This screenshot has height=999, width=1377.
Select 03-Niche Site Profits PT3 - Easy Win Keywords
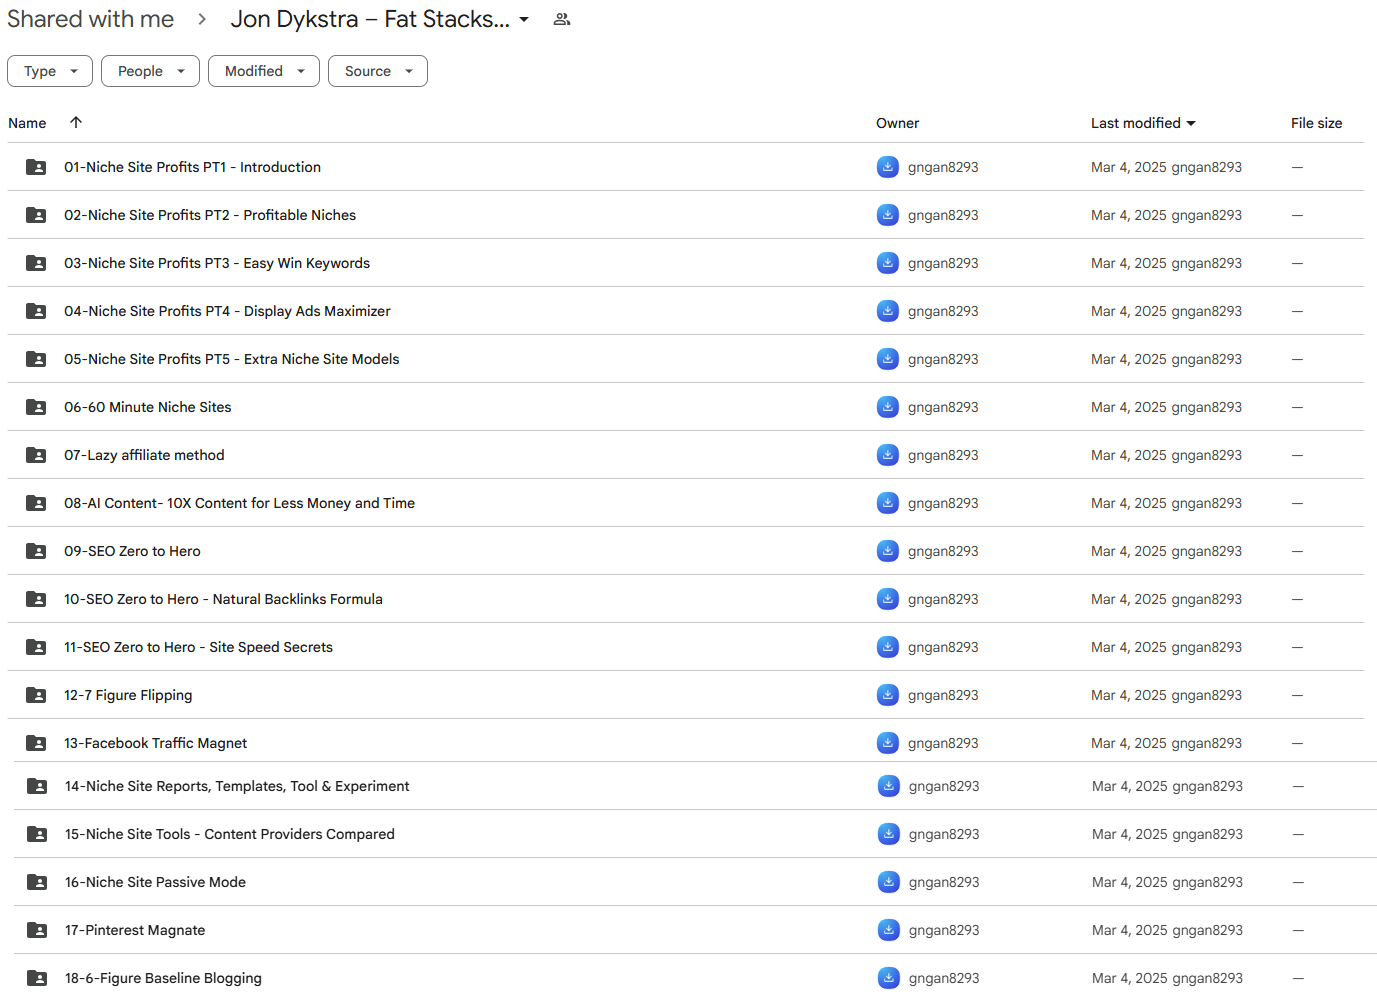click(217, 263)
